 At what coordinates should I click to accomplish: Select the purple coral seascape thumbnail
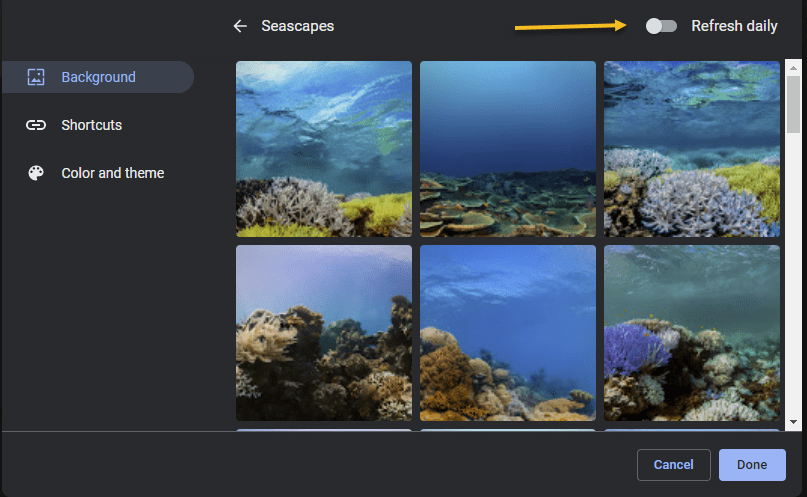[x=691, y=333]
